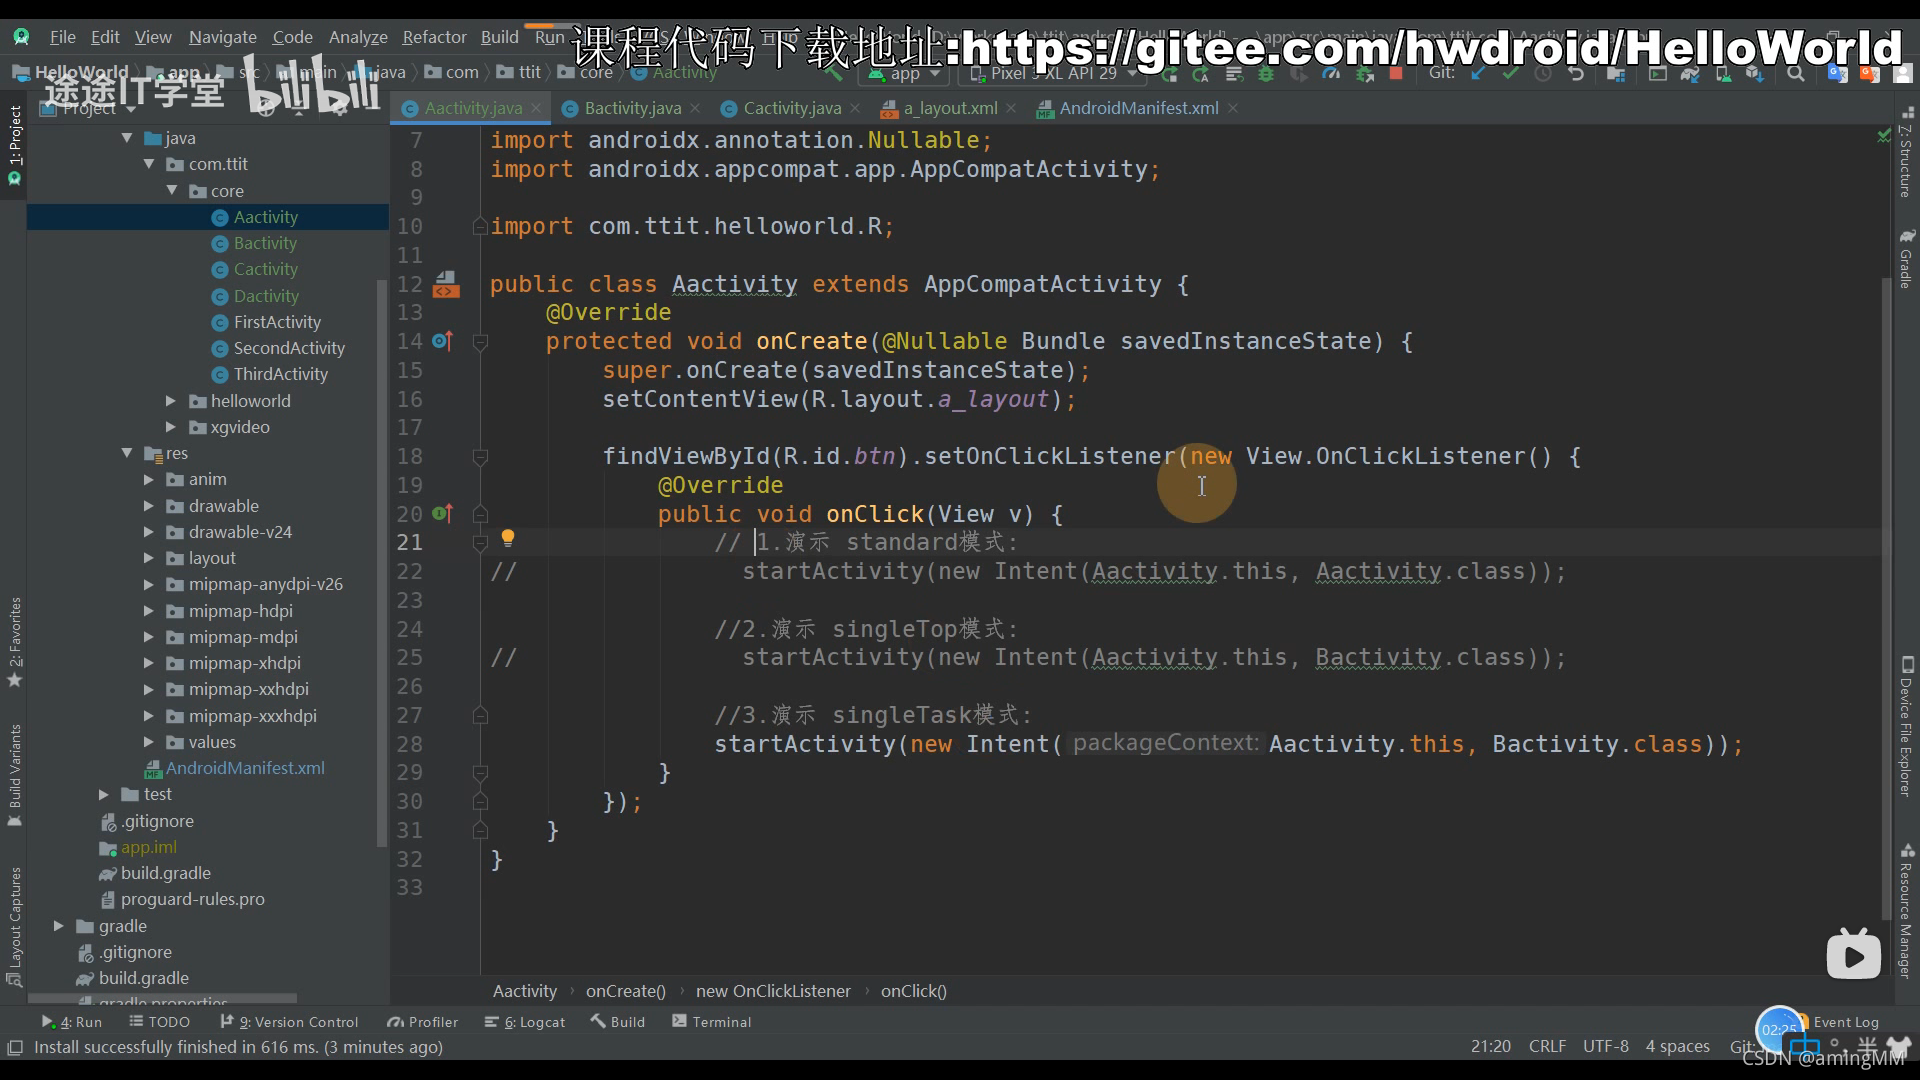Click the Sync Project with Gradle icon
The width and height of the screenshot is (1920, 1080).
click(1690, 74)
